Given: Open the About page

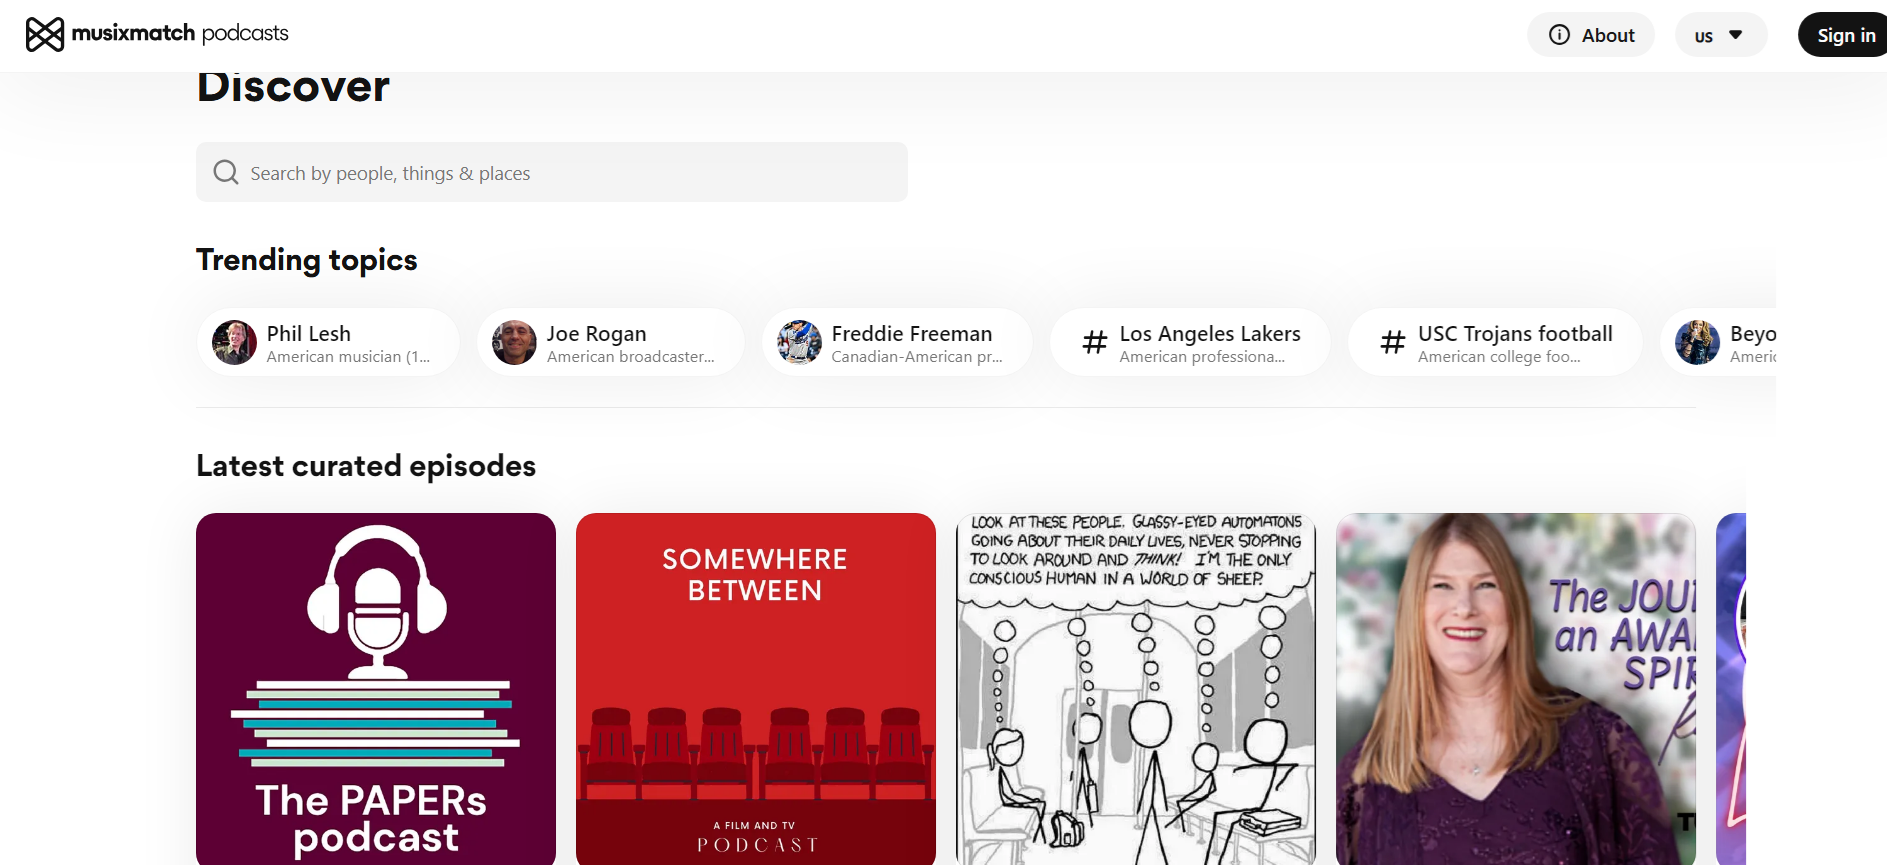Looking at the screenshot, I should [x=1592, y=35].
